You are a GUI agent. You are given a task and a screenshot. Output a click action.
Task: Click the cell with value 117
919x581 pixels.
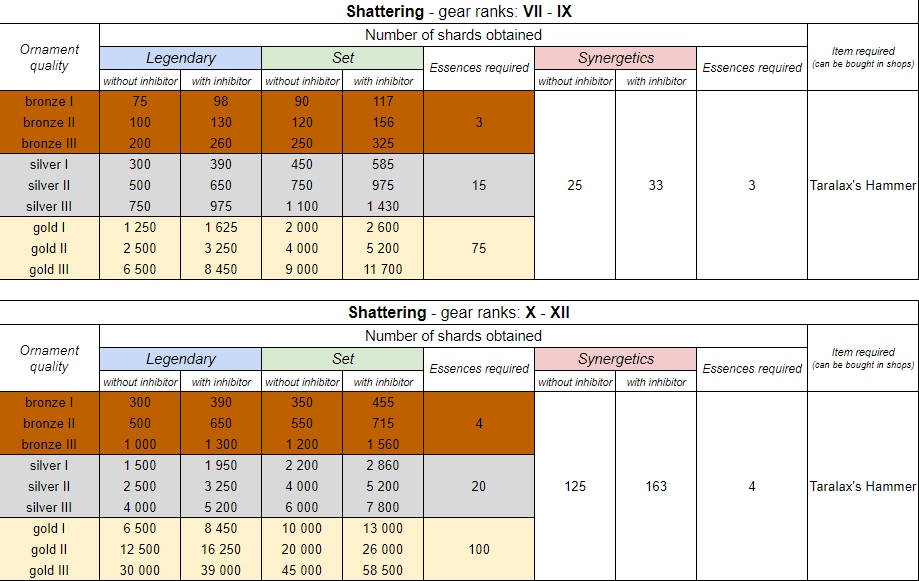(x=383, y=101)
